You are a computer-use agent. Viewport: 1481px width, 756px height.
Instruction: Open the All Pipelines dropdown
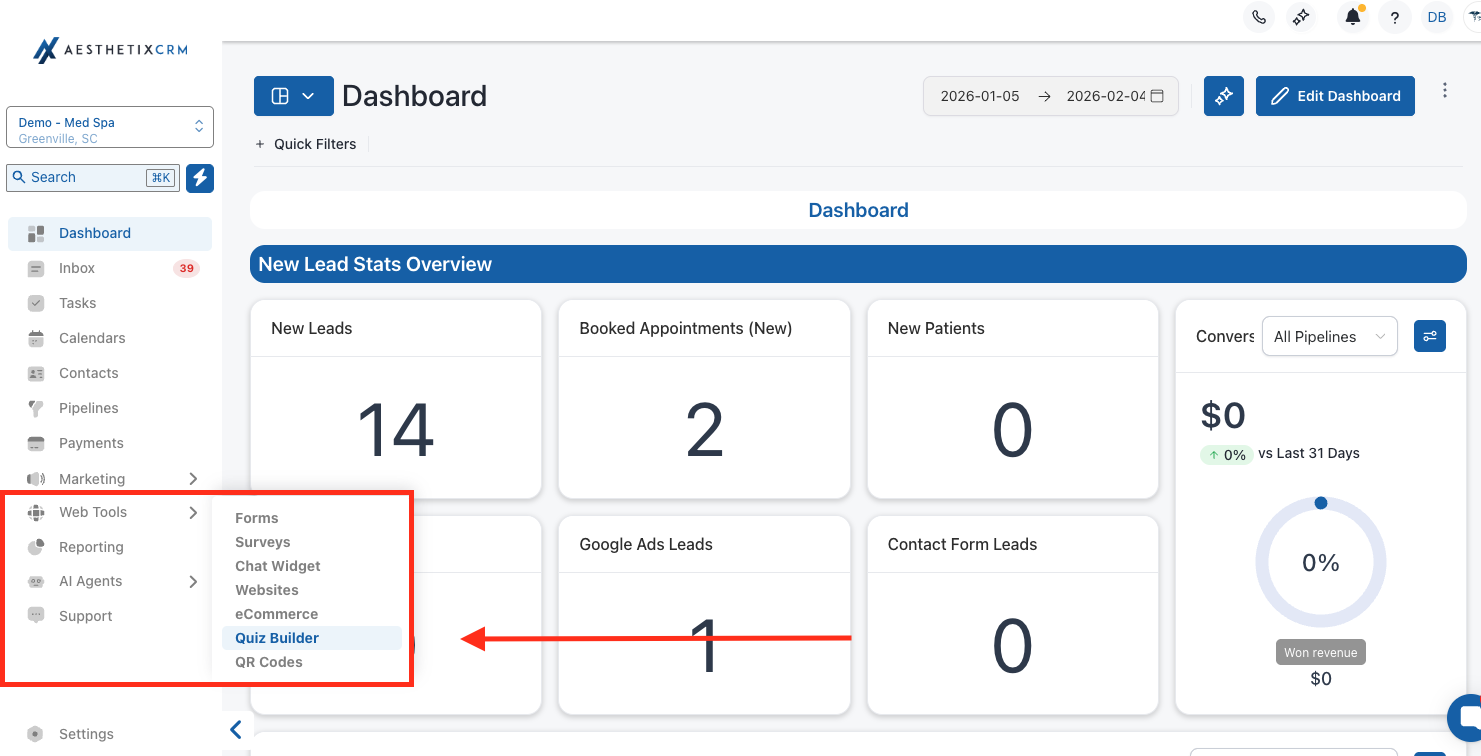(1330, 337)
